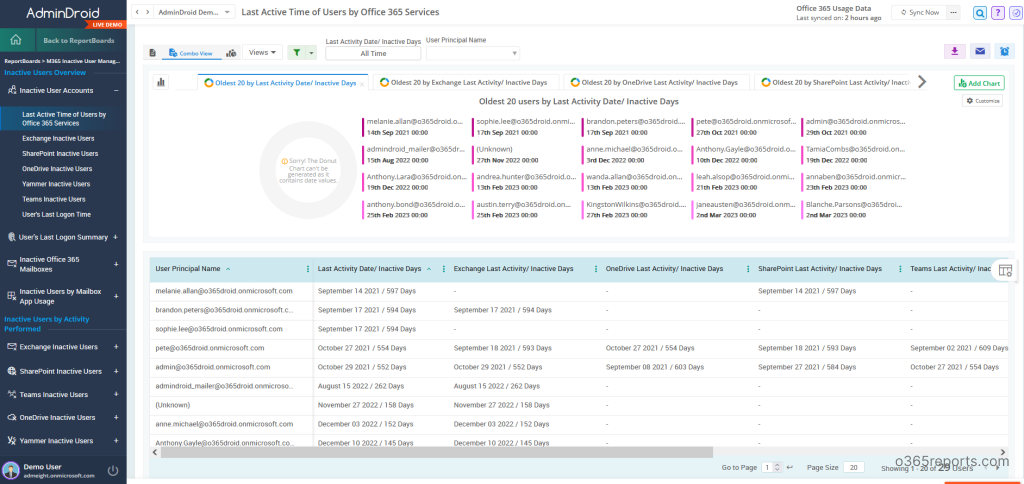Expand User's Last Logon Summary section
This screenshot has width=1024, height=484.
click(116, 237)
